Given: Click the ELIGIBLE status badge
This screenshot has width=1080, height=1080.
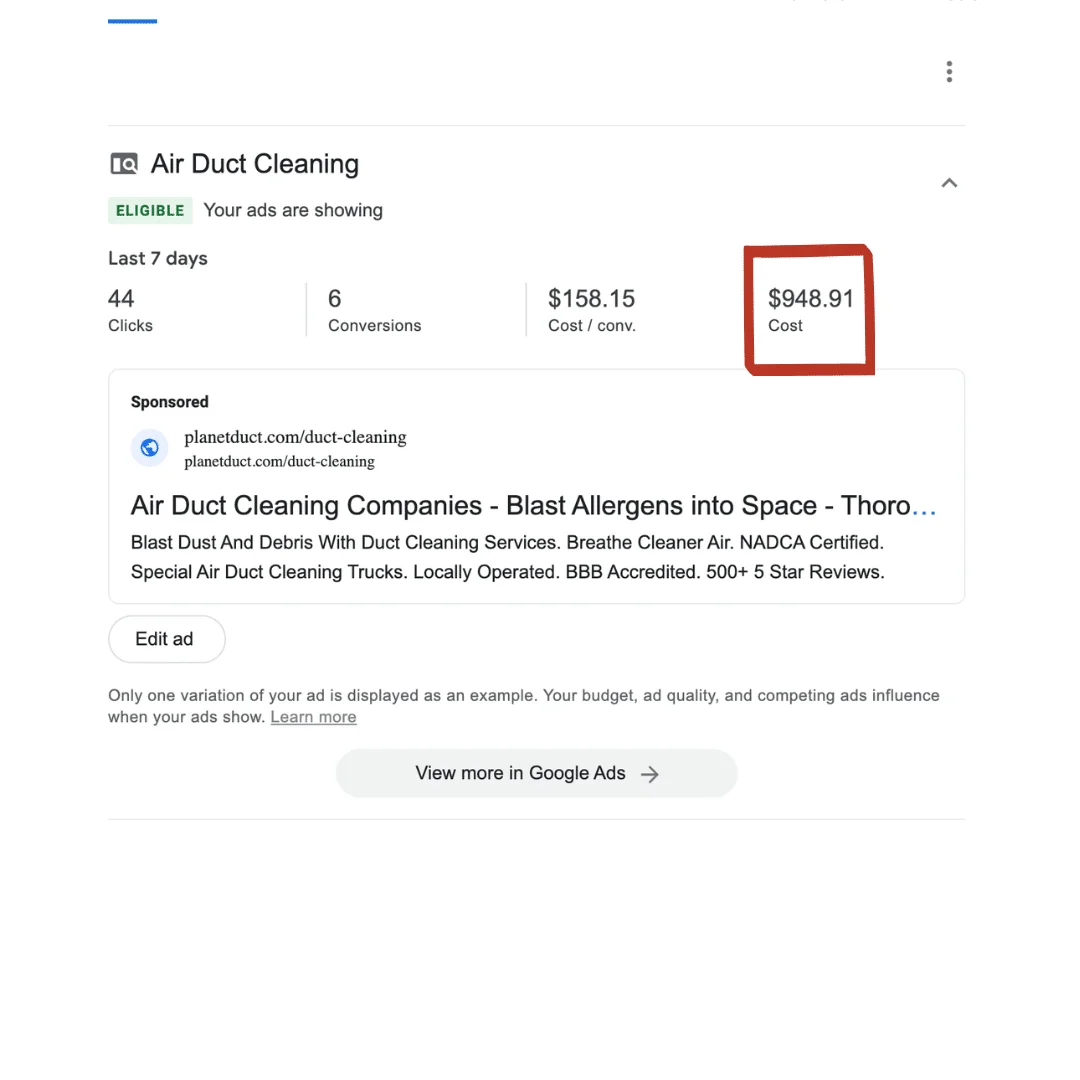Looking at the screenshot, I should [150, 210].
